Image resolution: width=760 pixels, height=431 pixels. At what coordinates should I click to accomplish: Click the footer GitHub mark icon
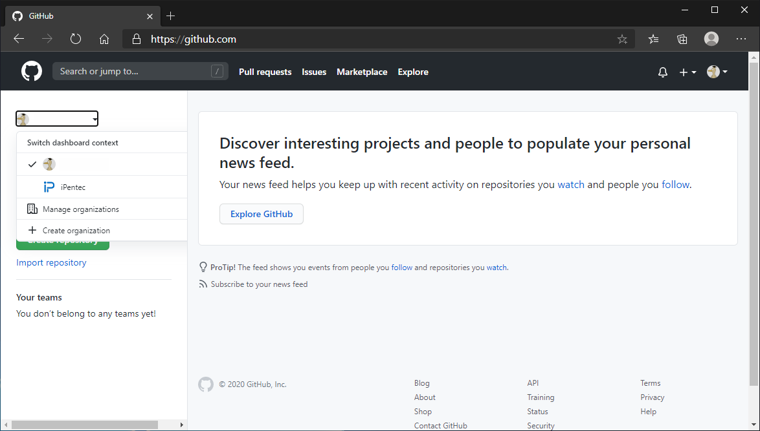click(206, 384)
